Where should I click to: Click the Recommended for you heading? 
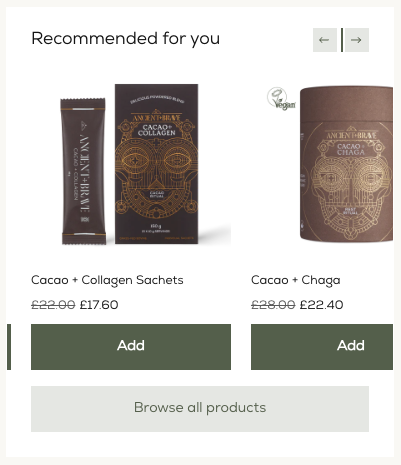click(126, 39)
